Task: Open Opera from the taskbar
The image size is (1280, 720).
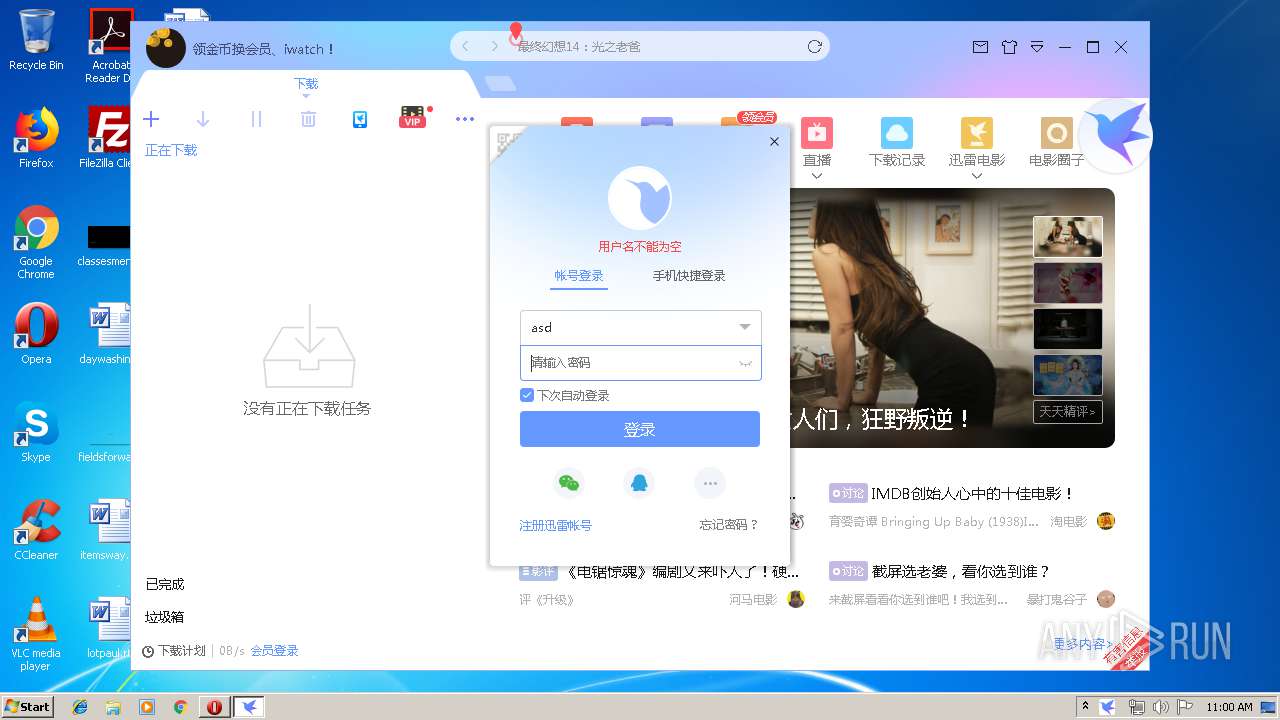Action: (x=214, y=707)
